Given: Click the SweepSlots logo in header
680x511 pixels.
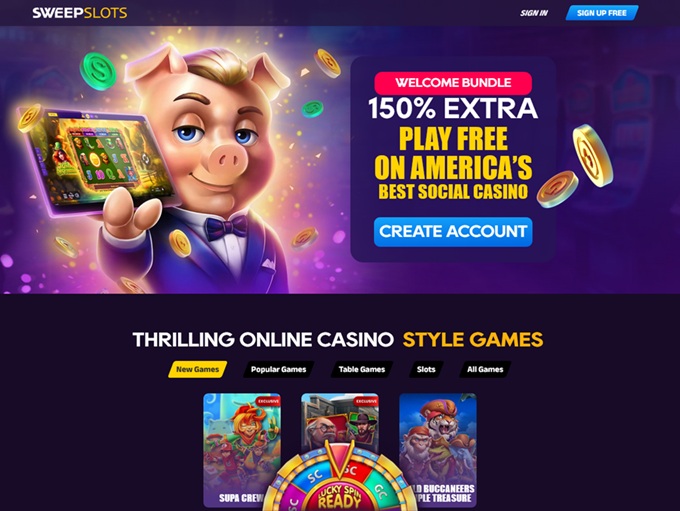Looking at the screenshot, I should (x=80, y=13).
